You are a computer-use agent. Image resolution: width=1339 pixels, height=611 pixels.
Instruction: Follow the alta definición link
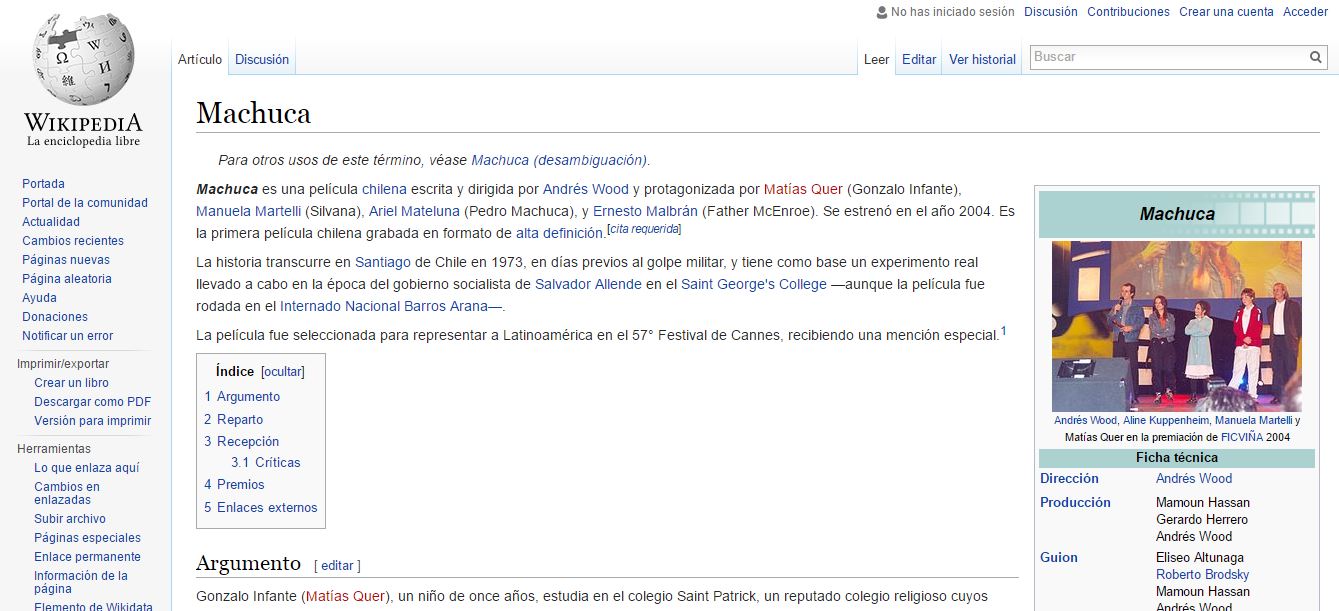(559, 233)
